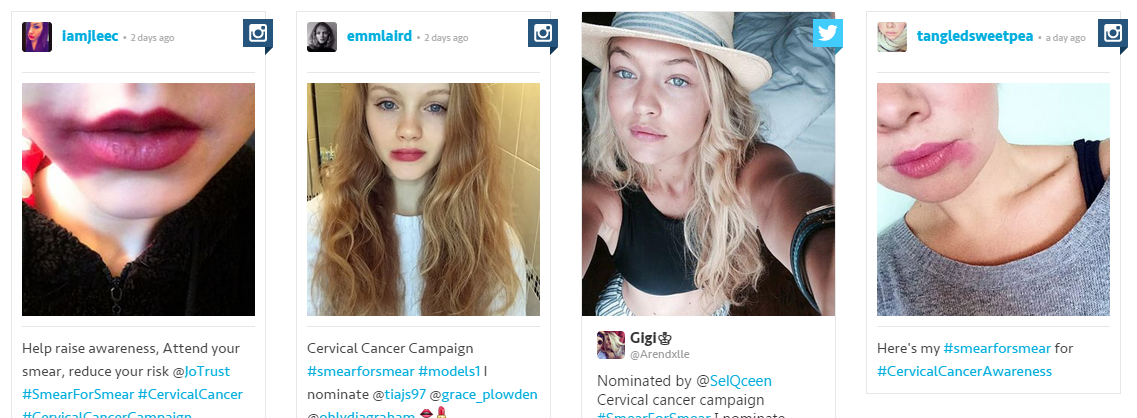1137x418 pixels.
Task: Click the #CervicalCancer hashtag
Action: coord(190,395)
